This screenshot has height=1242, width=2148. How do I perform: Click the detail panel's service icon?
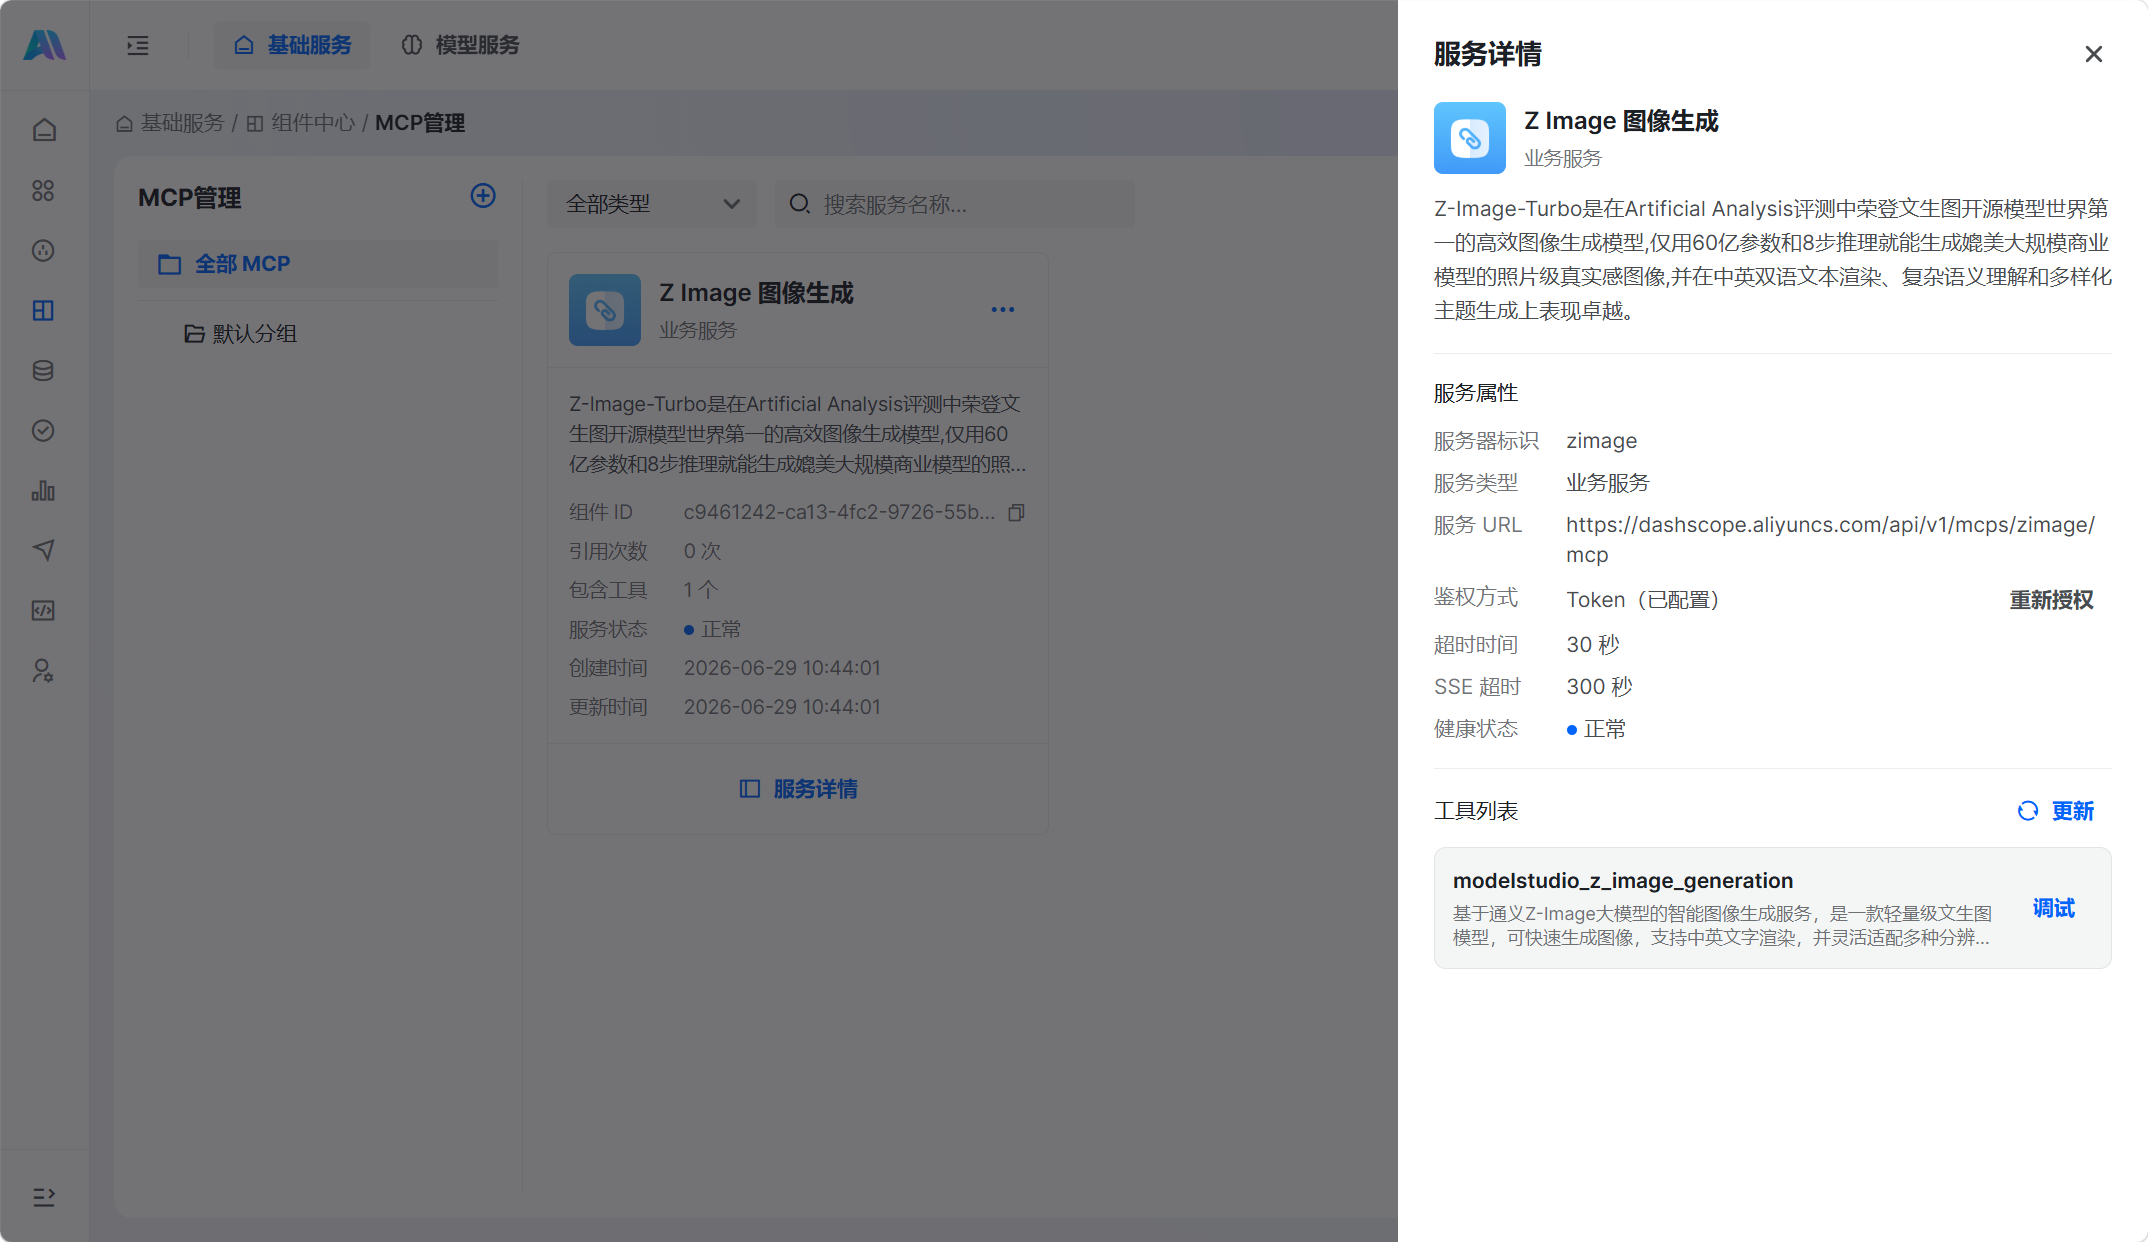click(1469, 138)
